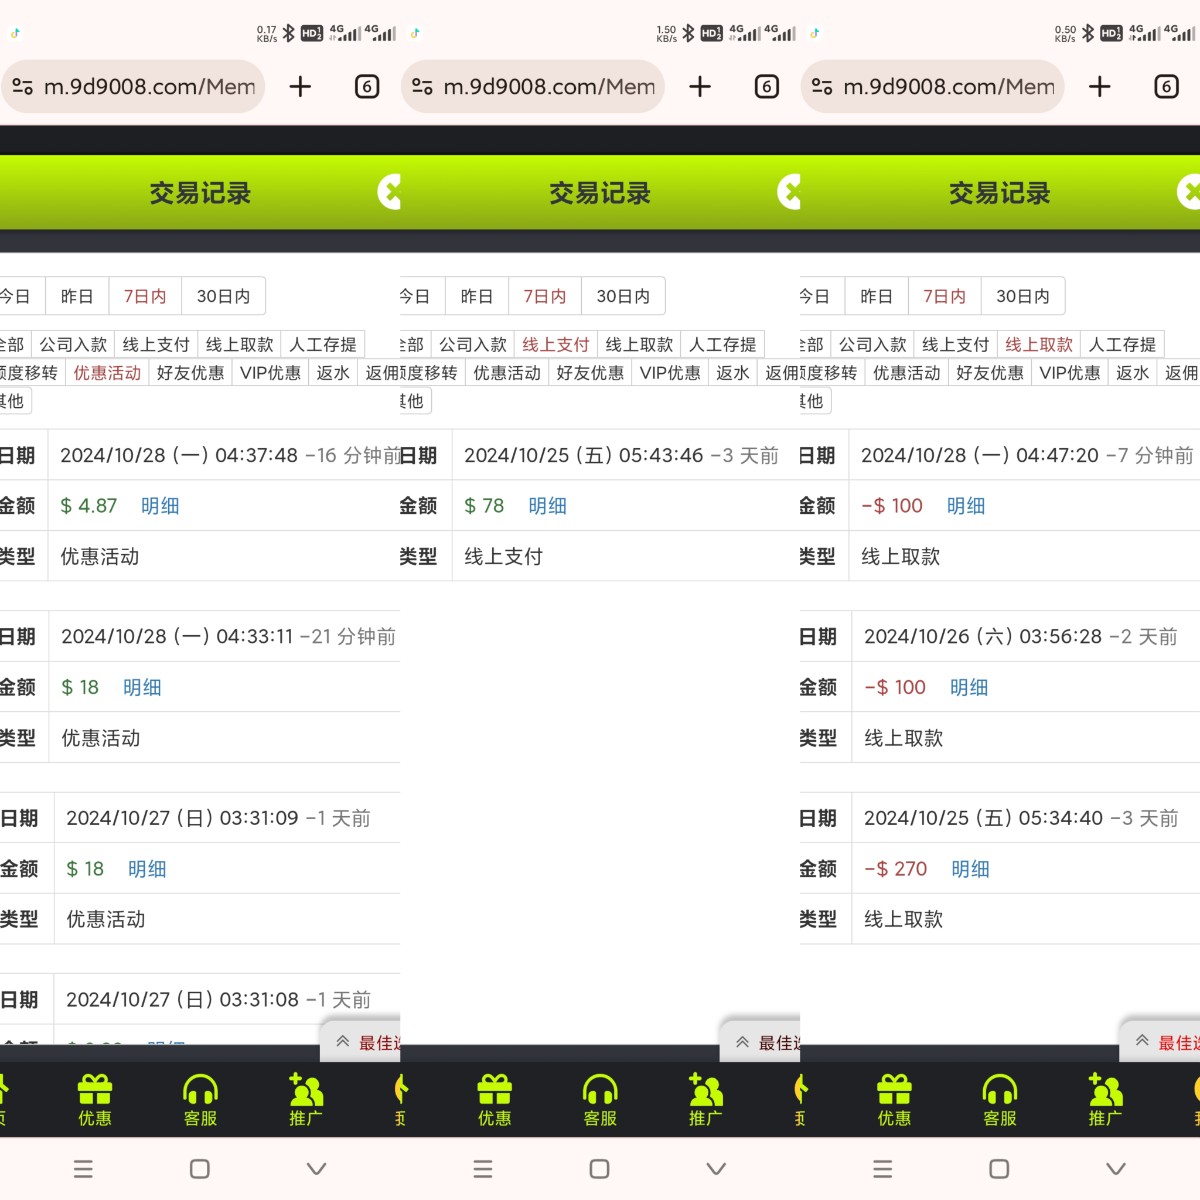1200x1200 pixels.
Task: Select the red highlighted 线上支付 filter
Action: [555, 345]
